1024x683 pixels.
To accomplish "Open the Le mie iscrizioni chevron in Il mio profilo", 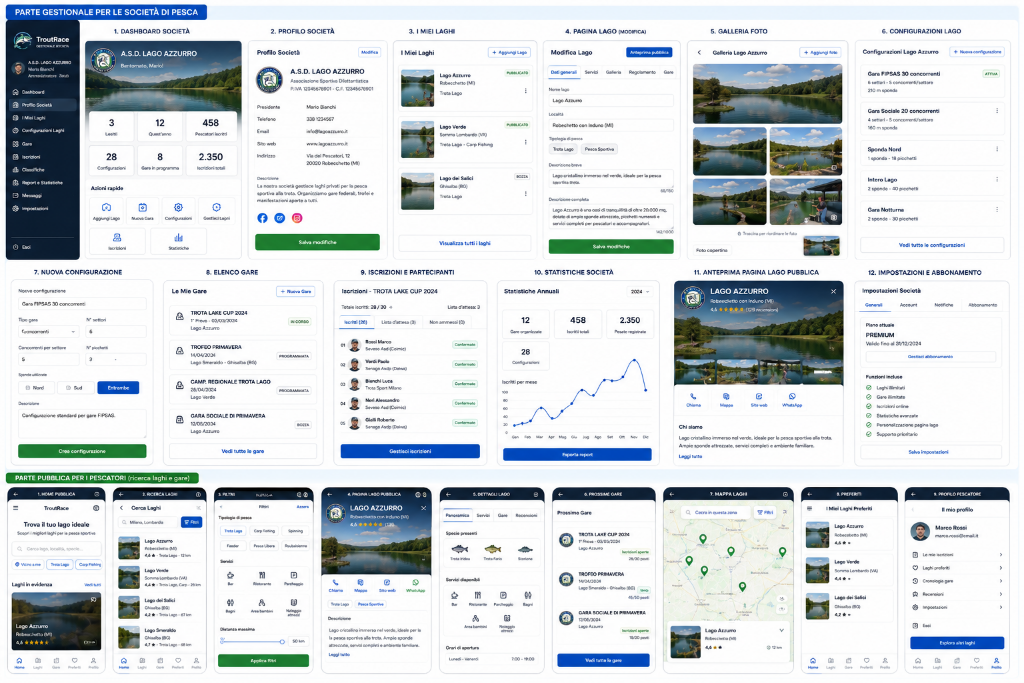I will (x=1000, y=555).
